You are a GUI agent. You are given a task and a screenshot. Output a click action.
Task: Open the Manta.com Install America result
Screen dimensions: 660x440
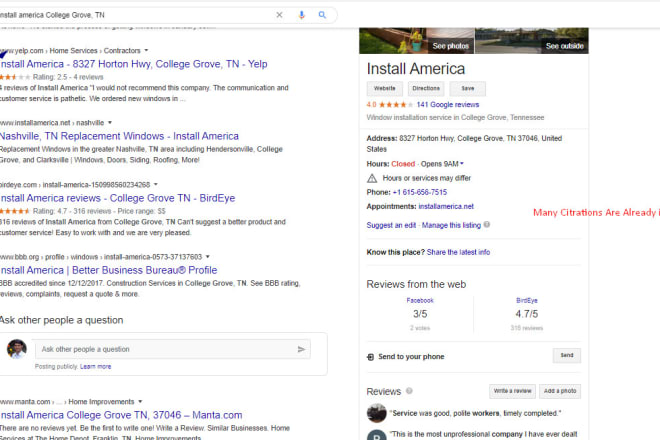click(121, 415)
